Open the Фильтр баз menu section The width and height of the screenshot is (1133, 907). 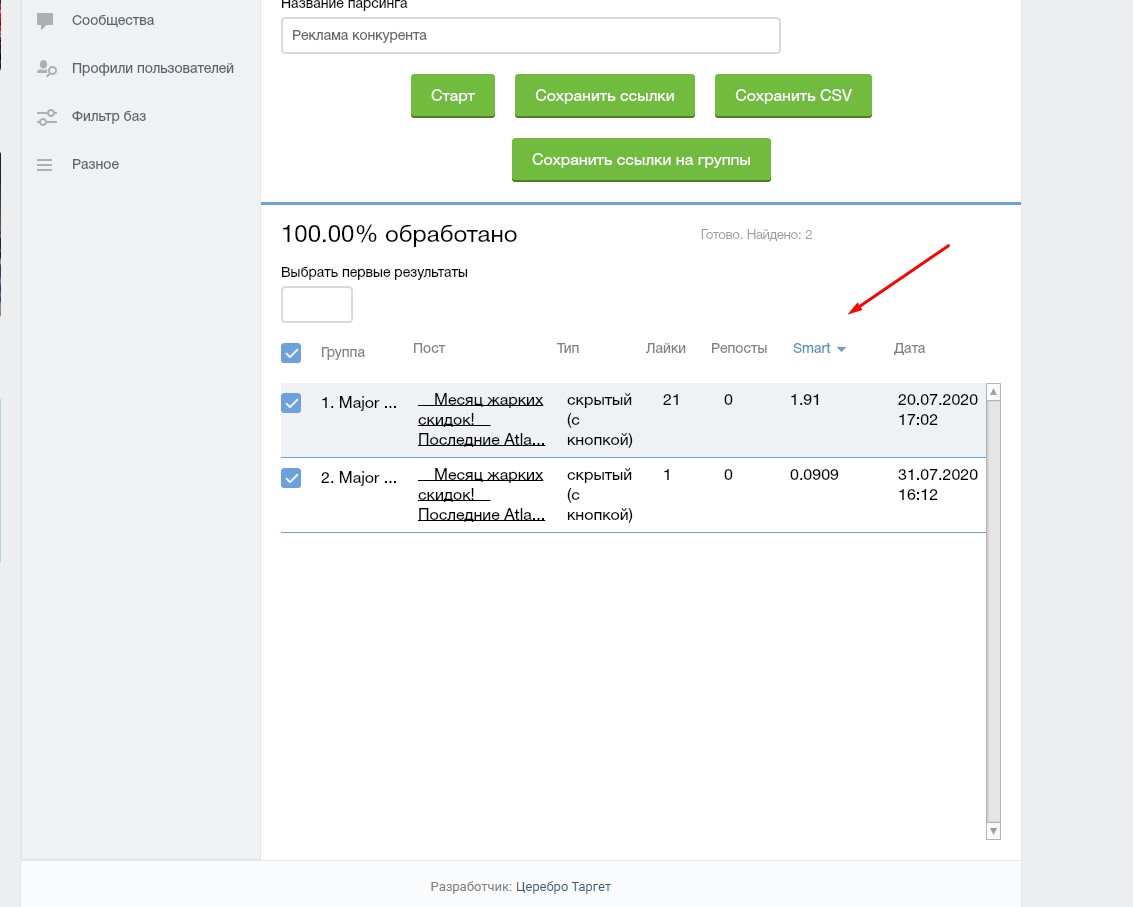tap(108, 116)
